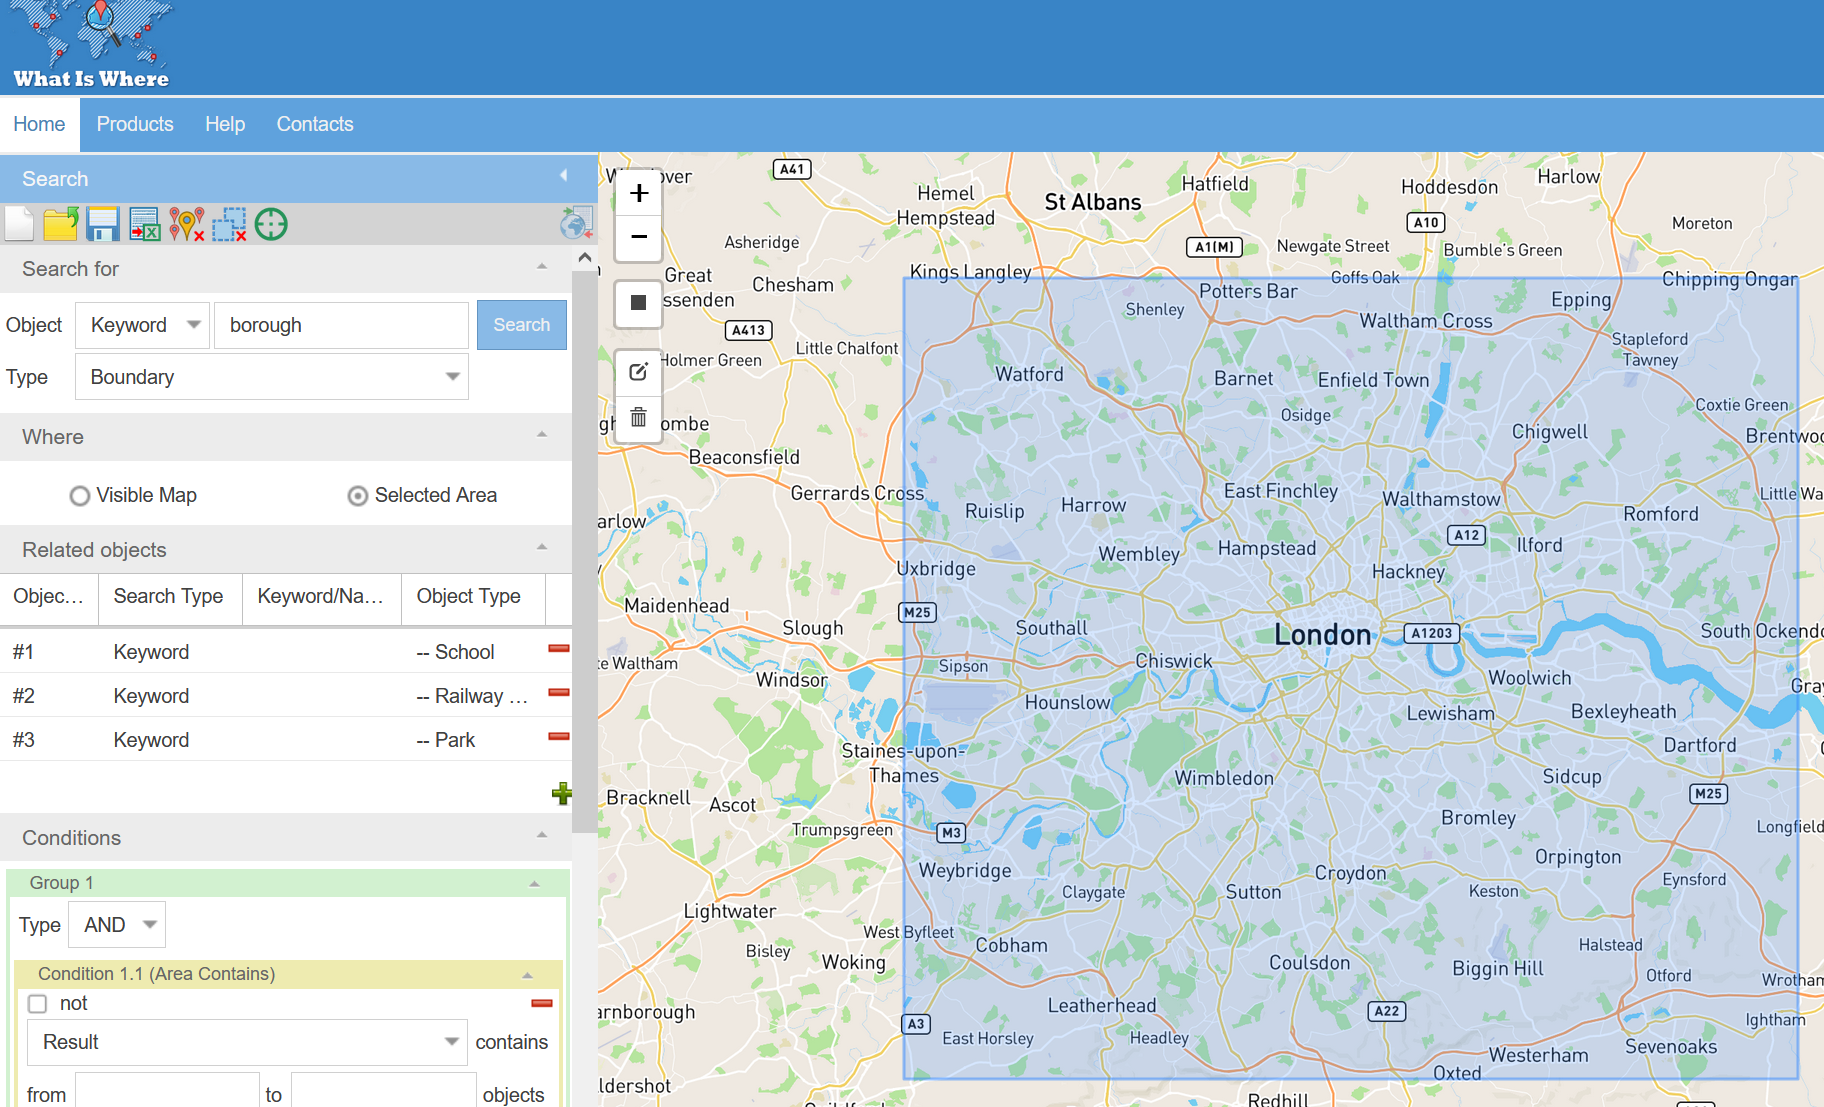Open saved search with the folder icon
Image resolution: width=1824 pixels, height=1107 pixels.
(60, 224)
